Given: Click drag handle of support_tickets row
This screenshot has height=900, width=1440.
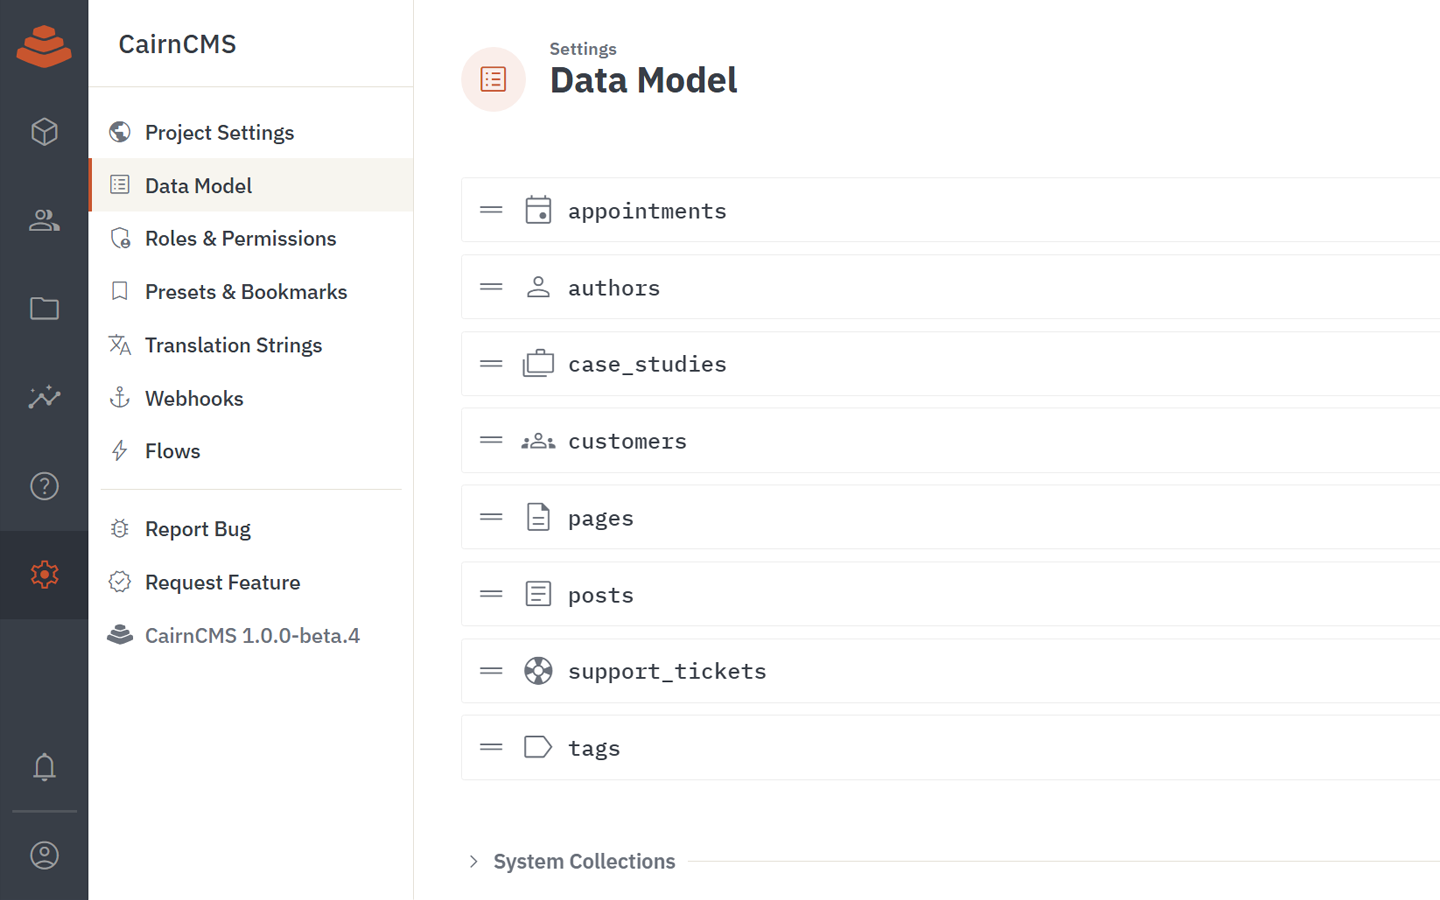Looking at the screenshot, I should [491, 670].
